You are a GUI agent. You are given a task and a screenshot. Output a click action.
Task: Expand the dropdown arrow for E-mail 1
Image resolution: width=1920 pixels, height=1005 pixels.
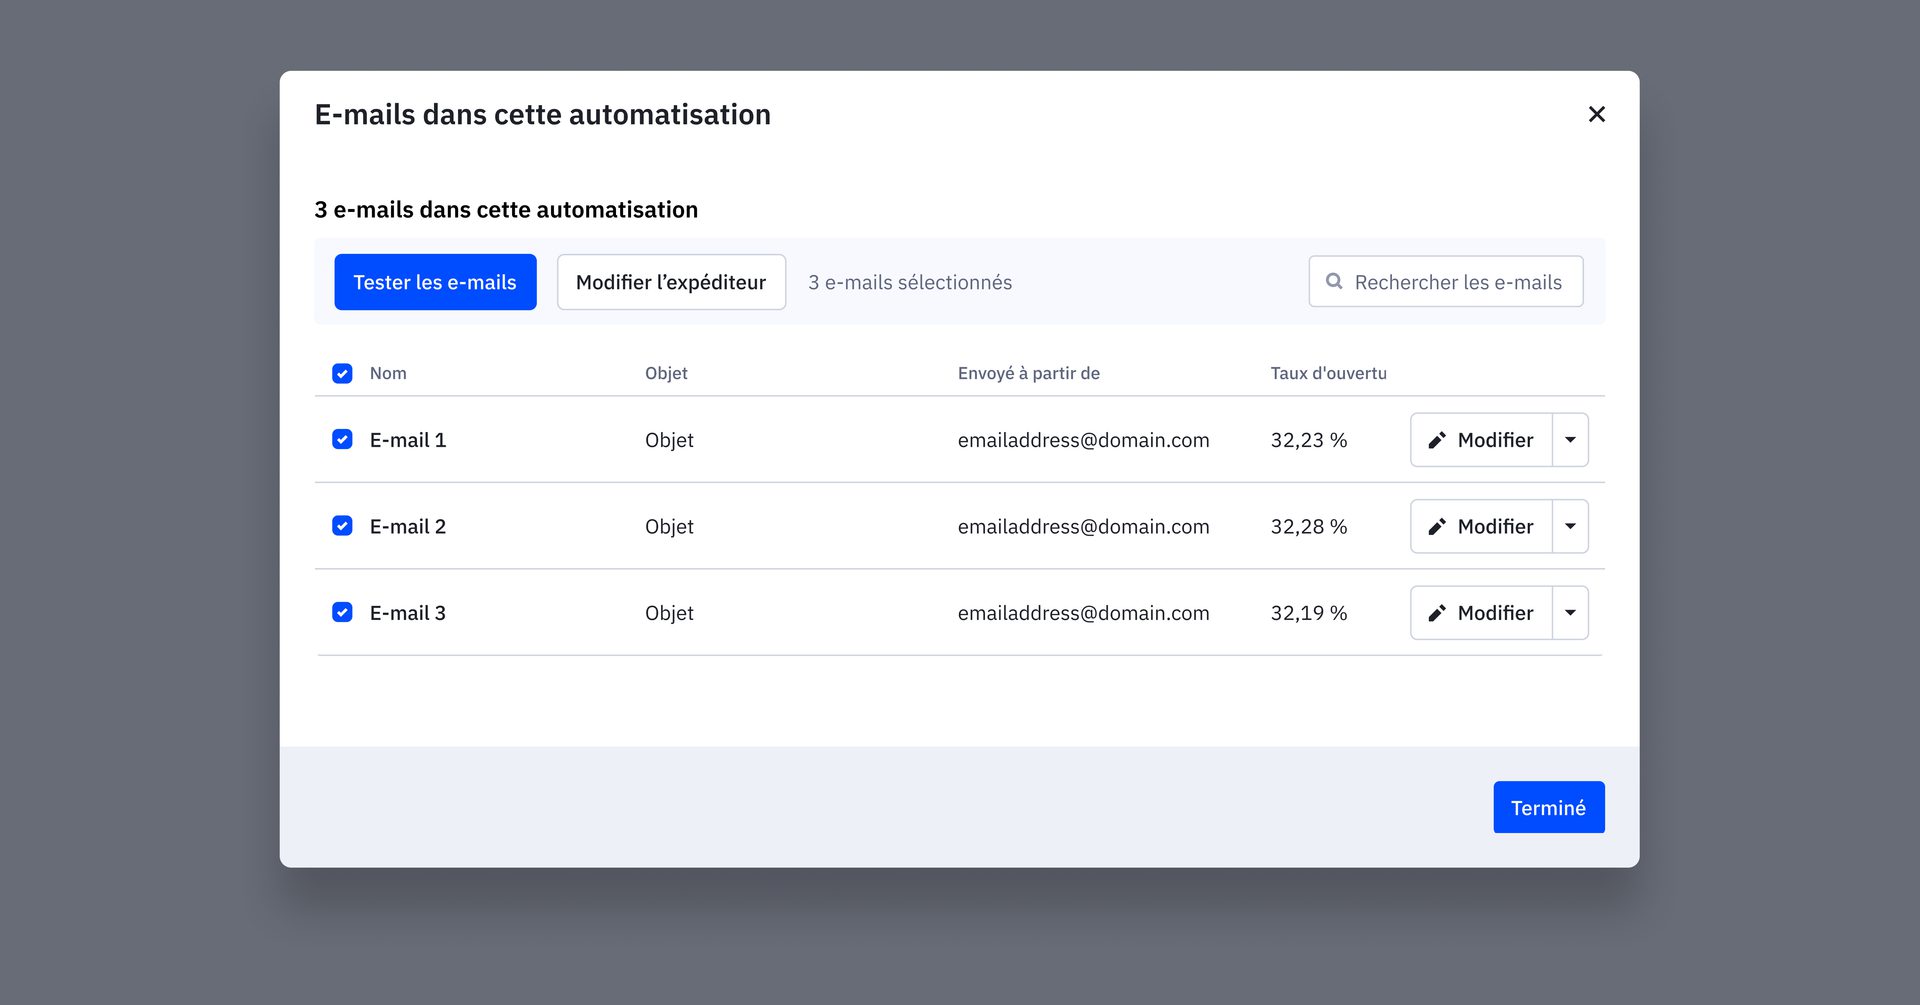point(1570,440)
